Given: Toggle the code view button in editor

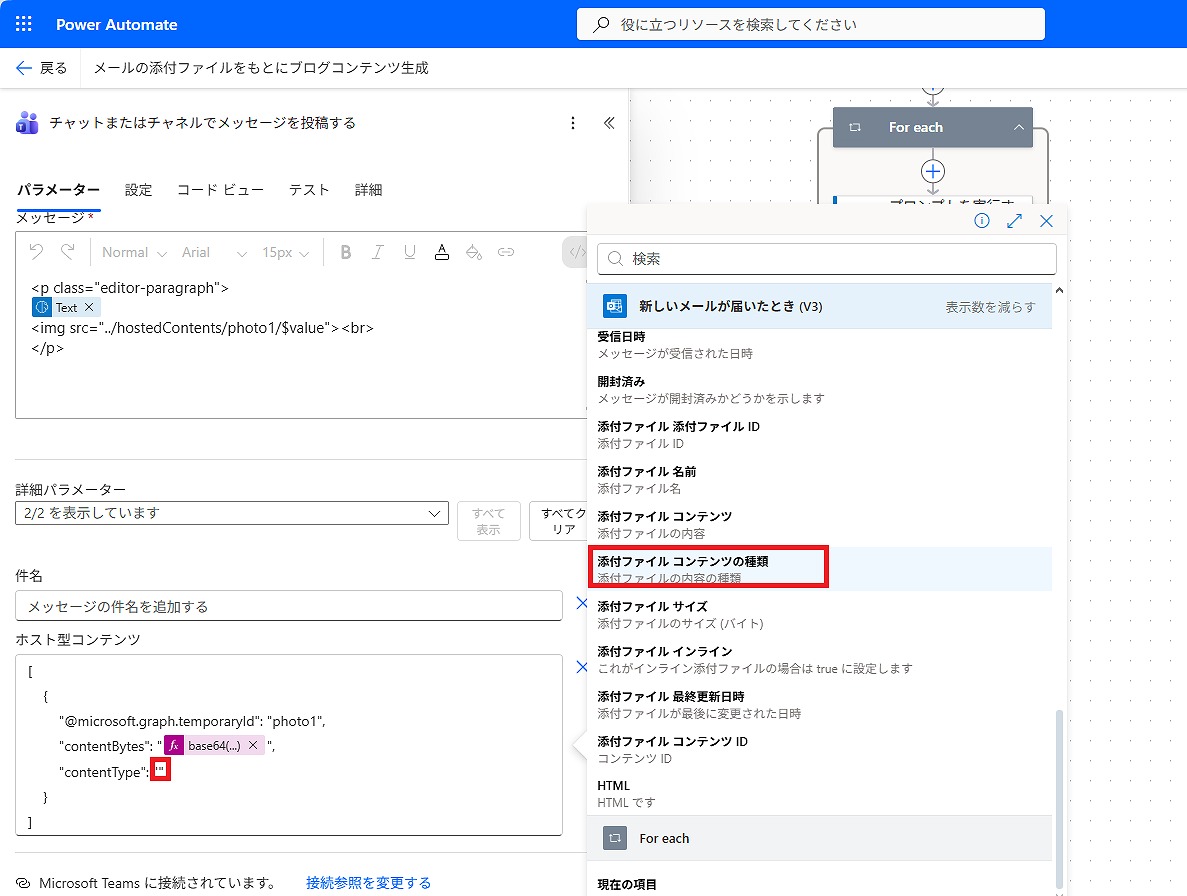Looking at the screenshot, I should coord(577,253).
